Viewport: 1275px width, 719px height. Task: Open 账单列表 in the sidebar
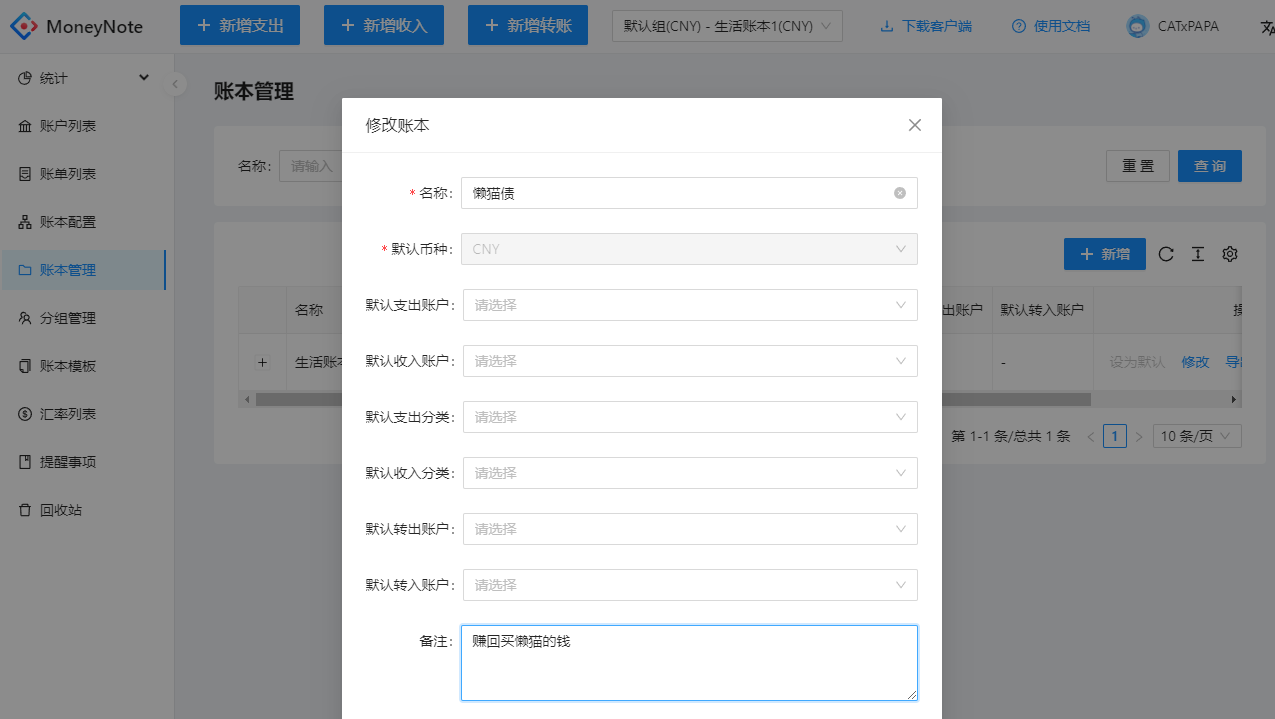pos(83,174)
